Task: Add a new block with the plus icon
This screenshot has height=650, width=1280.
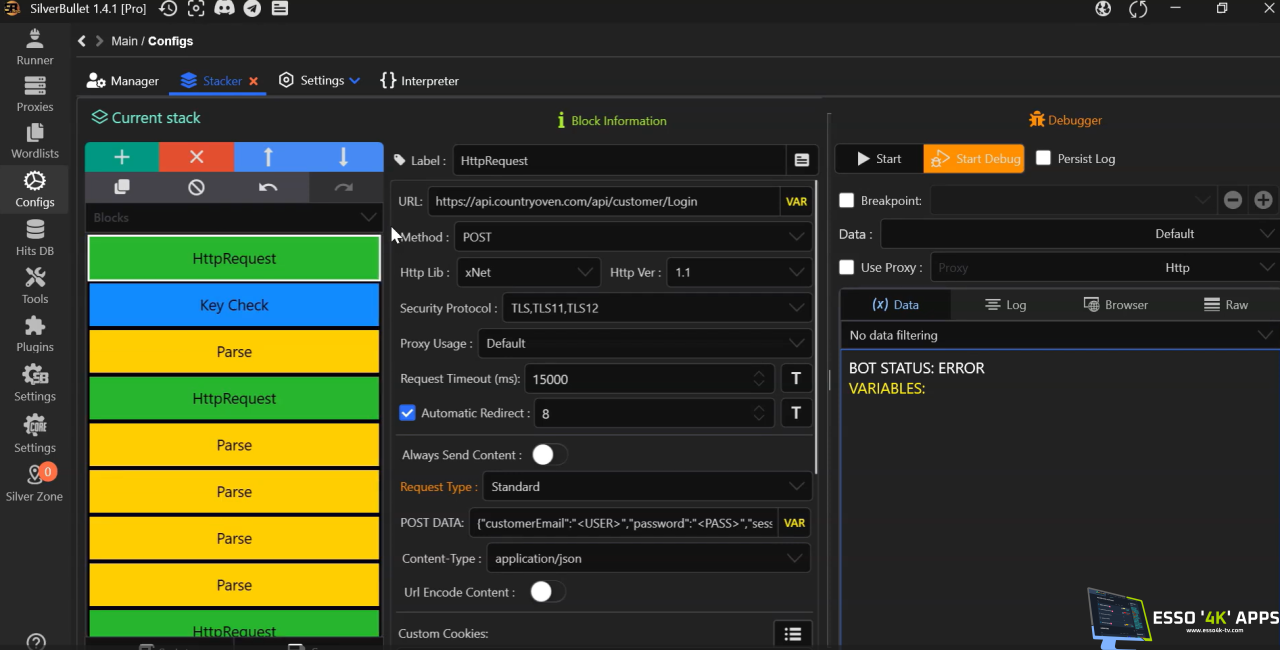Action: 122,157
